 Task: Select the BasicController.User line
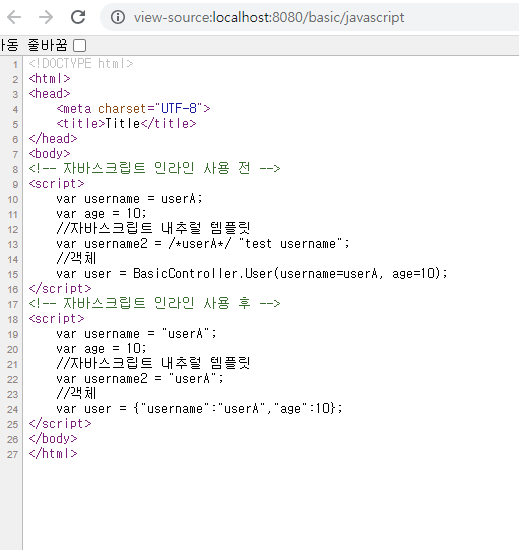point(252,274)
